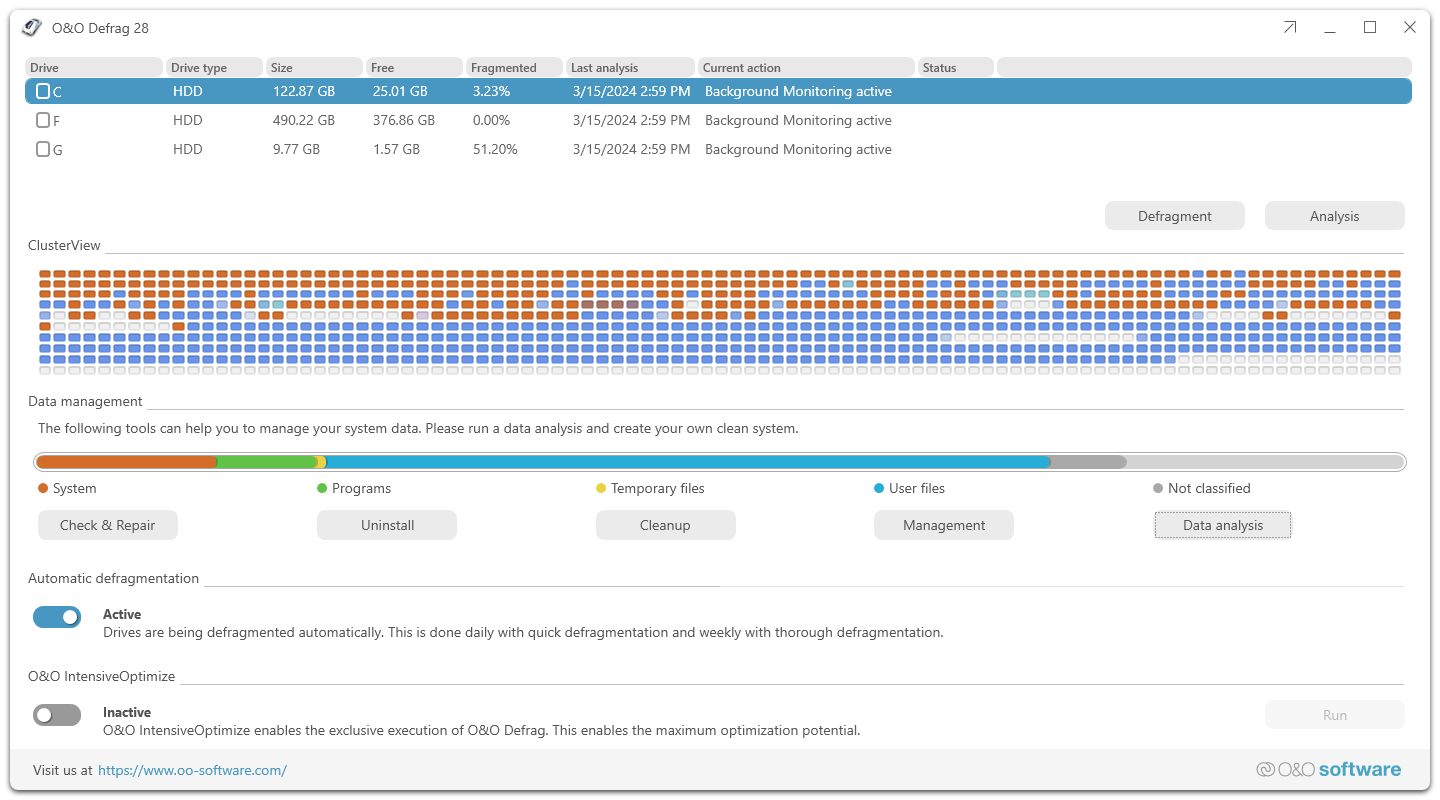Click the Data analysis button
Viewport: 1440px width, 800px height.
coord(1222,525)
